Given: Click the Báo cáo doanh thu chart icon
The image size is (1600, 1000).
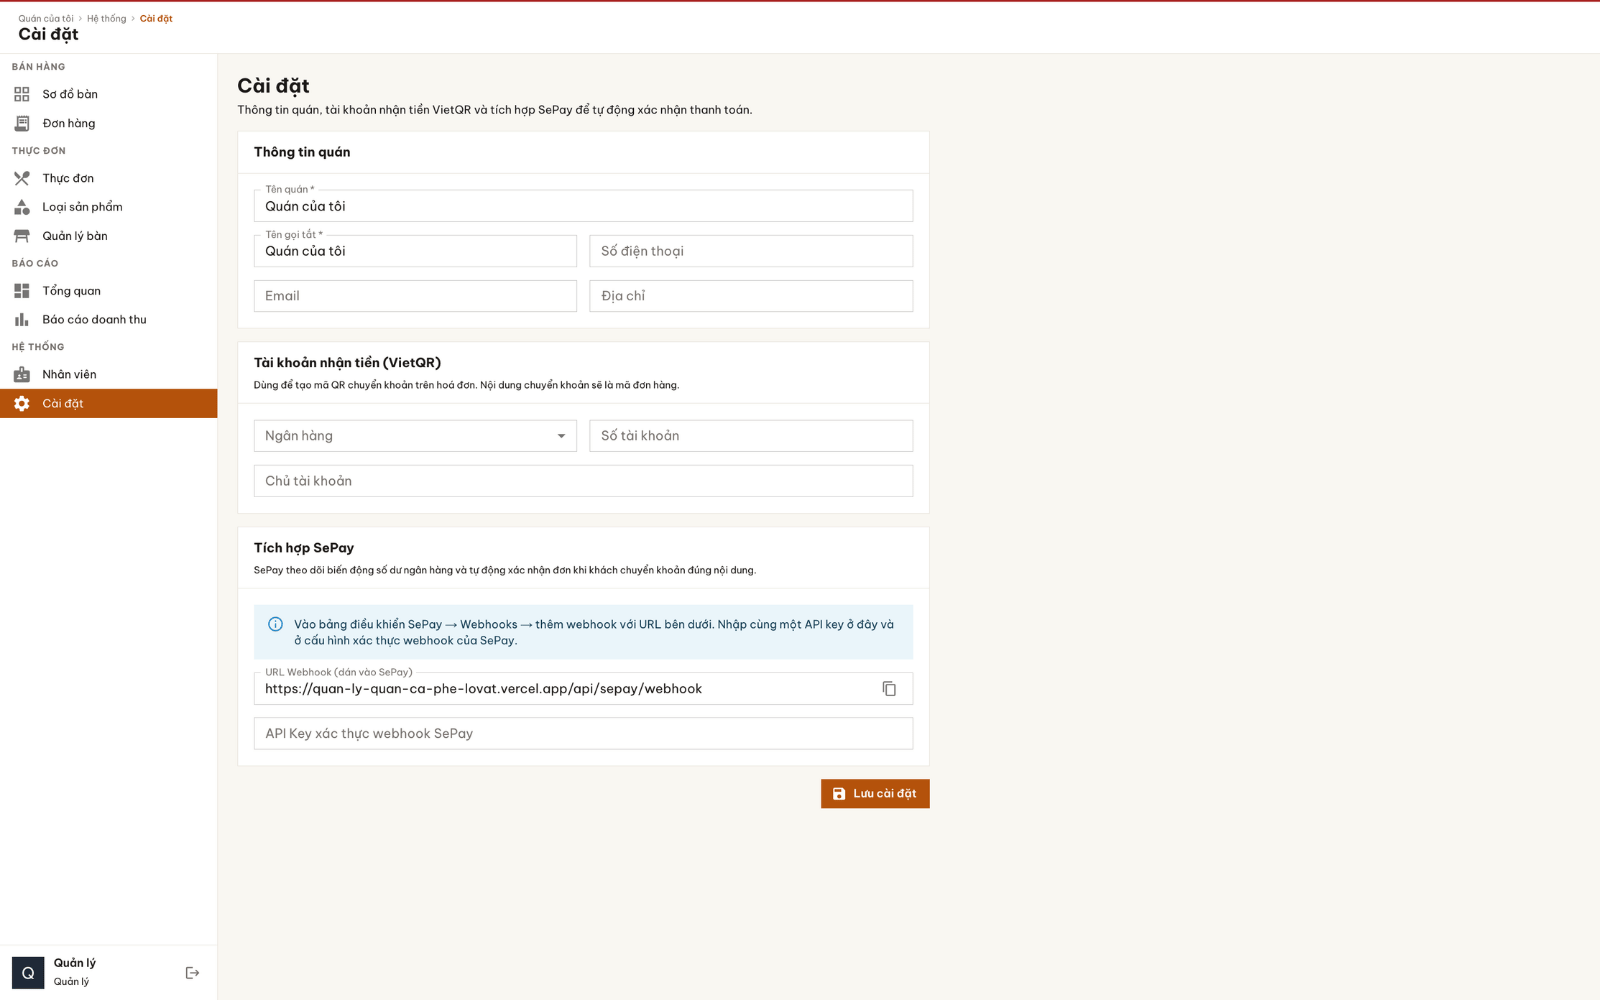Looking at the screenshot, I should [x=22, y=320].
